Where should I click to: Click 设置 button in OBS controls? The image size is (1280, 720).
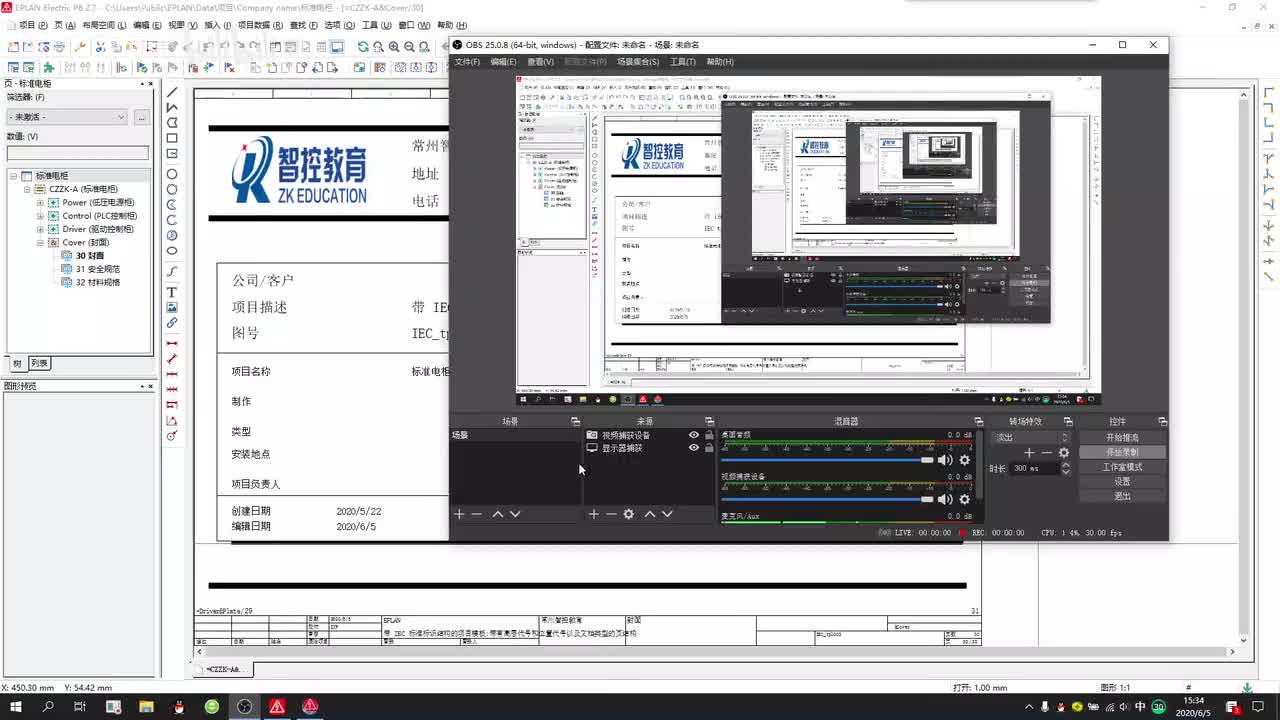click(1122, 481)
